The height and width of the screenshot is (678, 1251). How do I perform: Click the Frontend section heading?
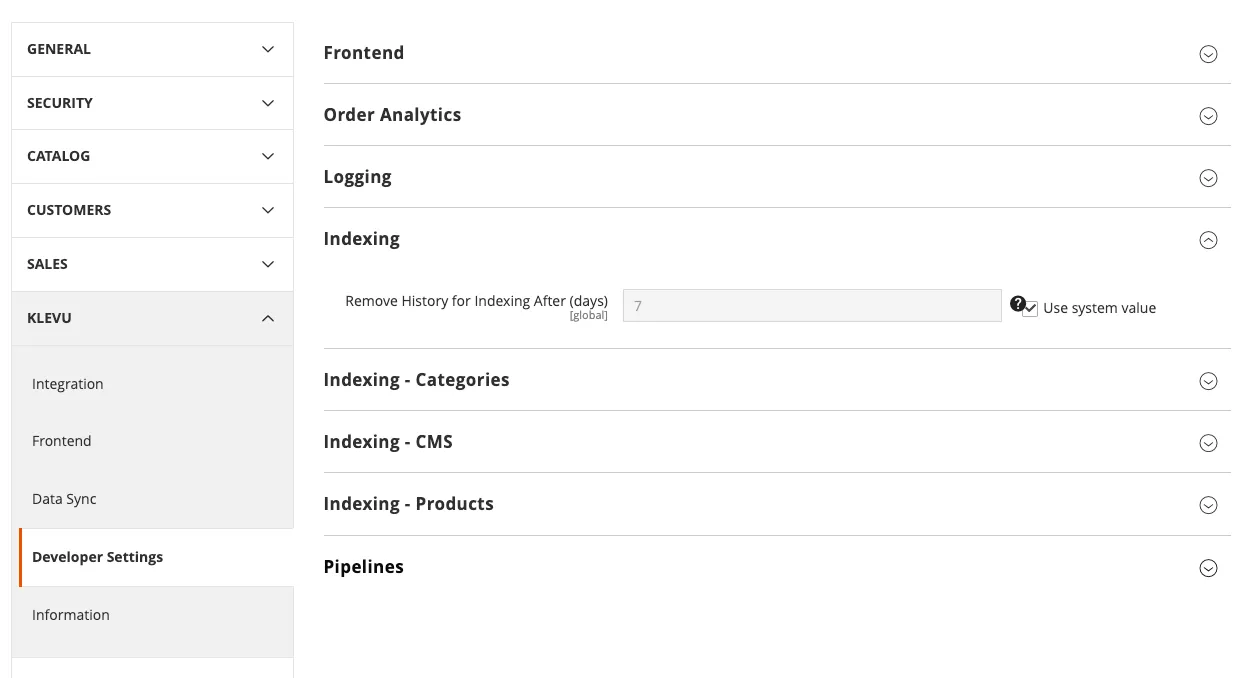point(364,53)
